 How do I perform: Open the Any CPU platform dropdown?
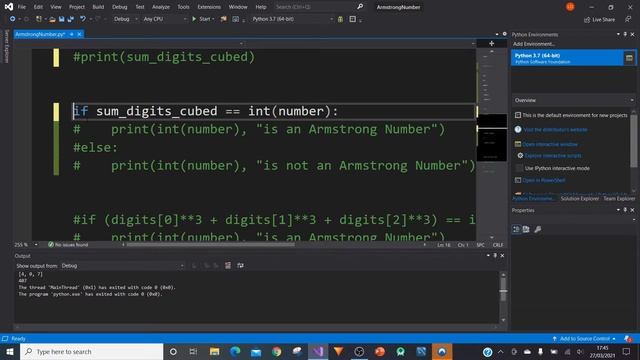coord(165,19)
